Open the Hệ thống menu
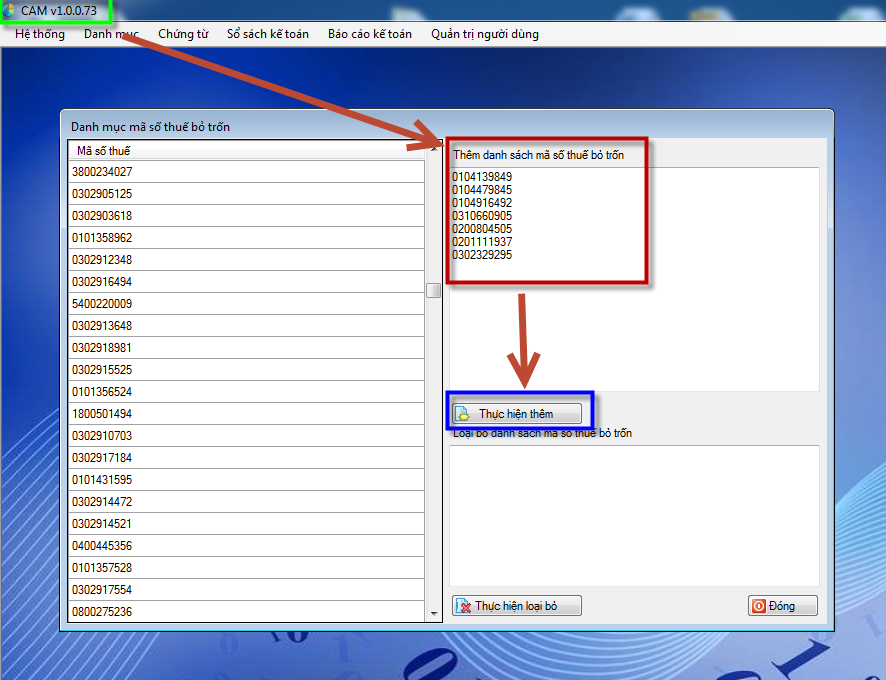This screenshot has width=886, height=680. tap(40, 34)
